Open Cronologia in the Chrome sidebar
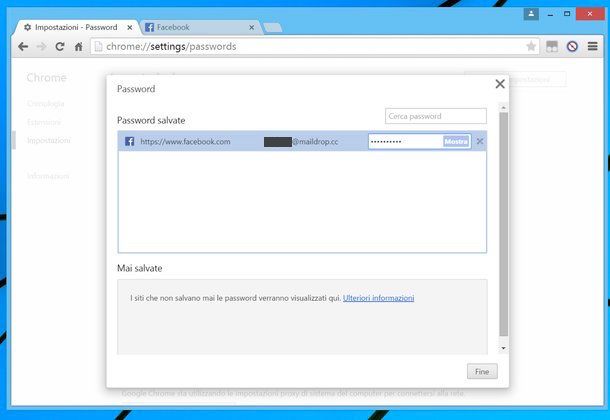This screenshot has height=420, width=610. [x=46, y=103]
